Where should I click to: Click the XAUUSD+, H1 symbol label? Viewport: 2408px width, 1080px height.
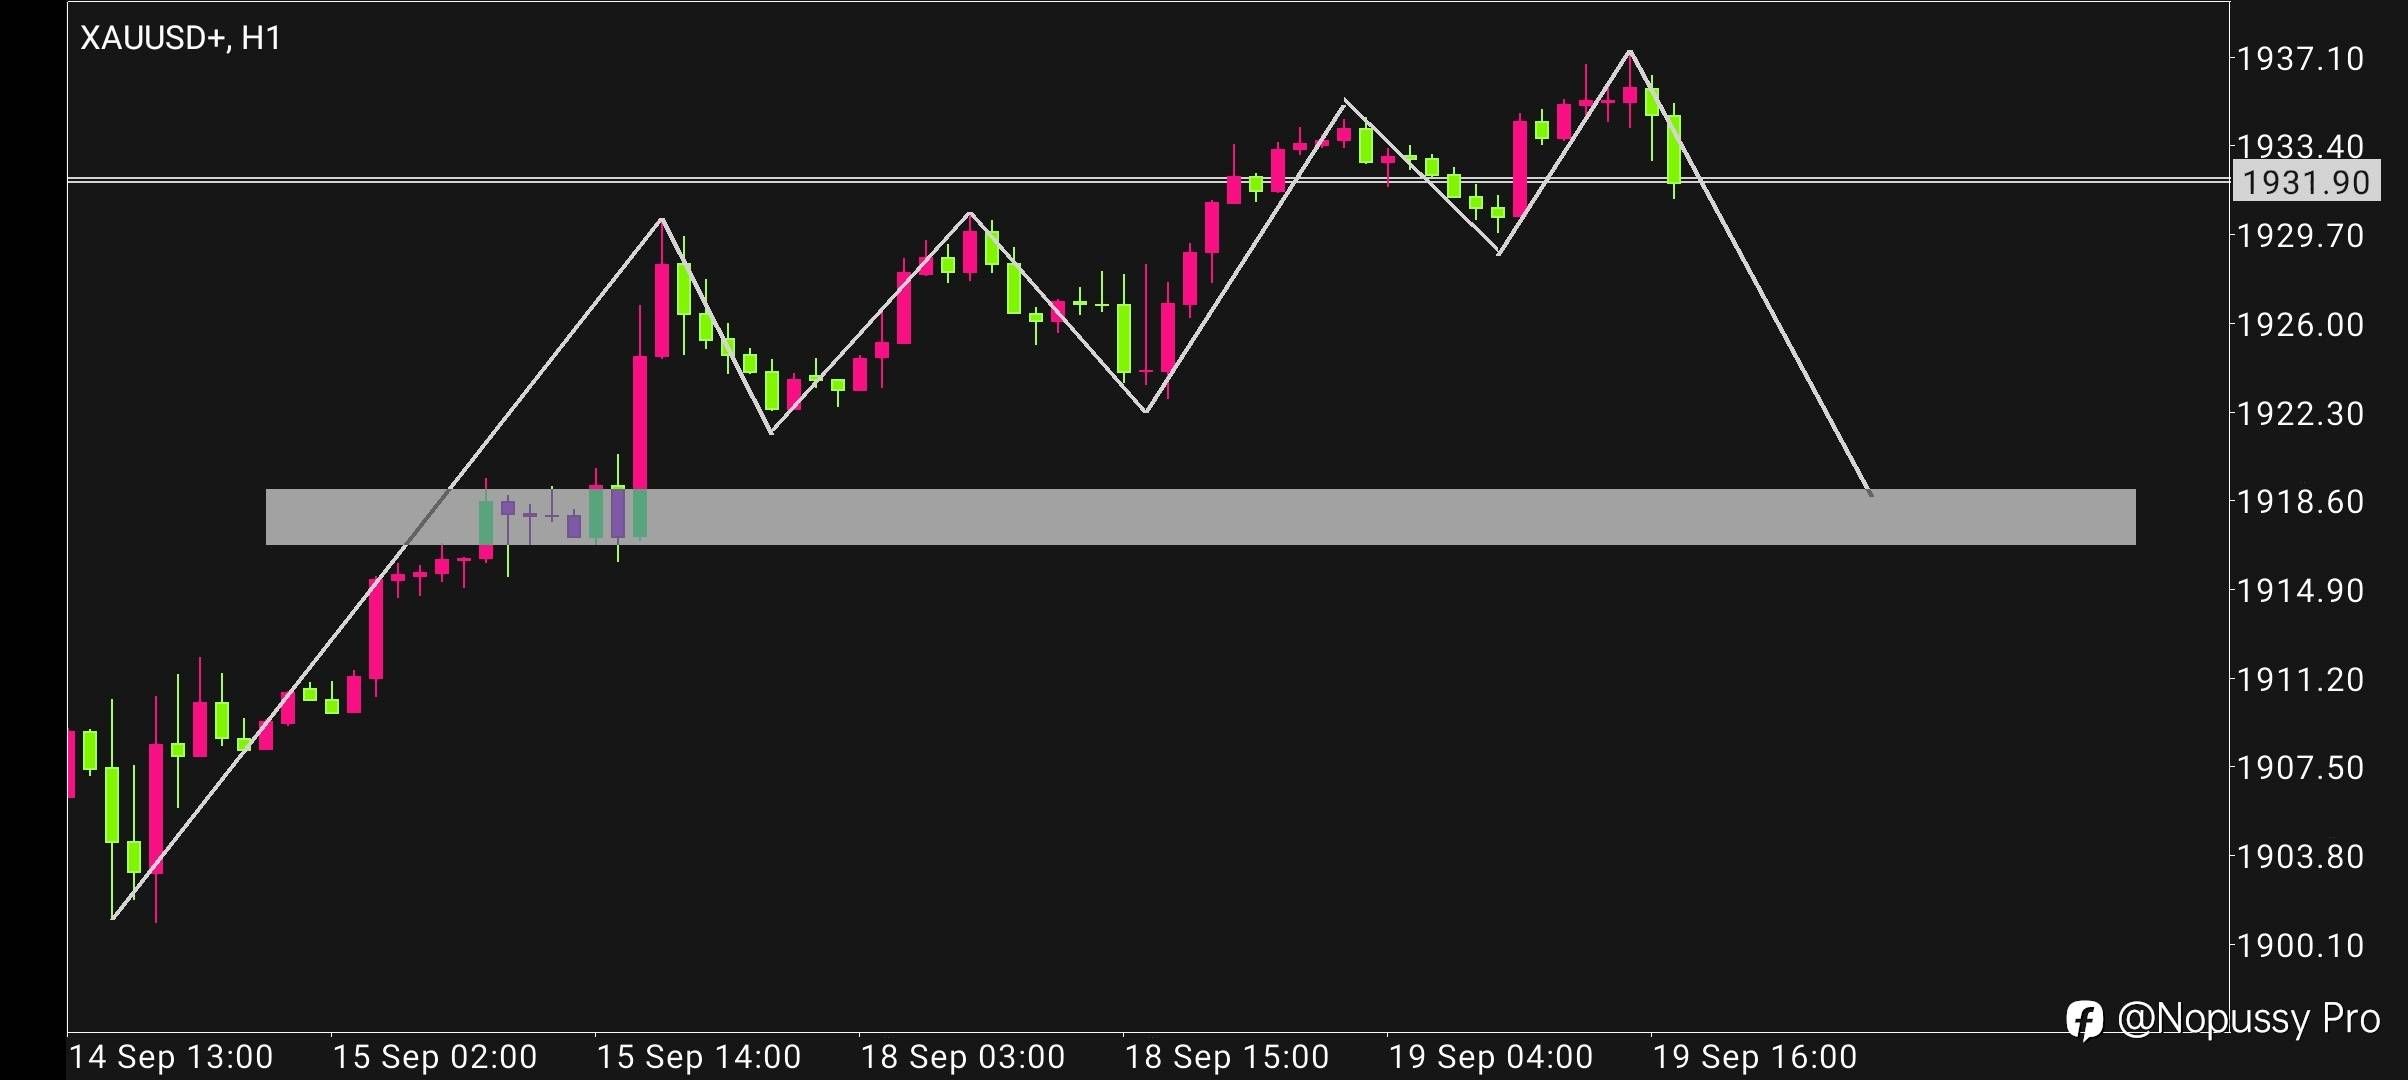pos(181,38)
